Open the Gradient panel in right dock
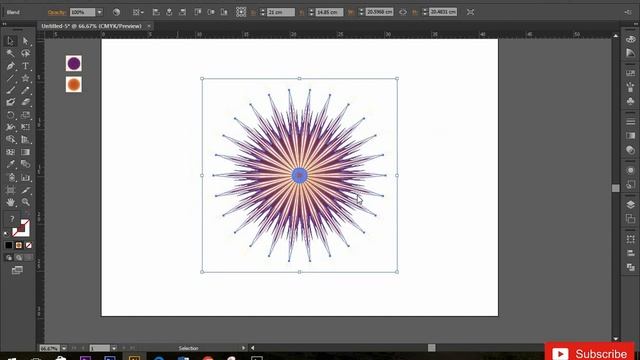The image size is (640, 360). [x=630, y=136]
